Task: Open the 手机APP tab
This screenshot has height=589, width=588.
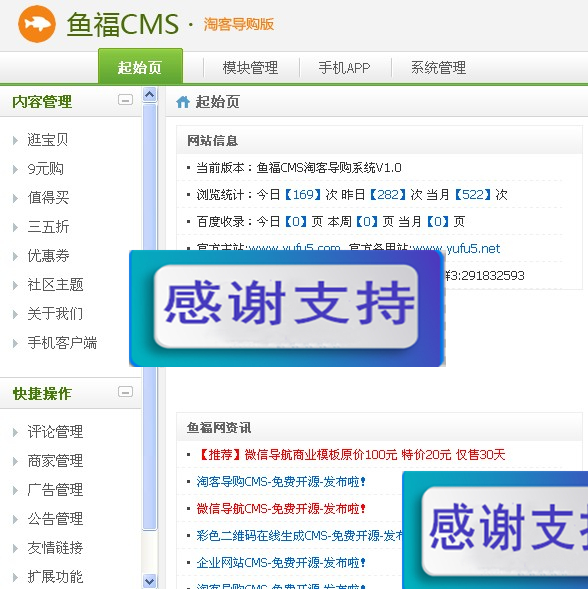Action: [x=344, y=68]
